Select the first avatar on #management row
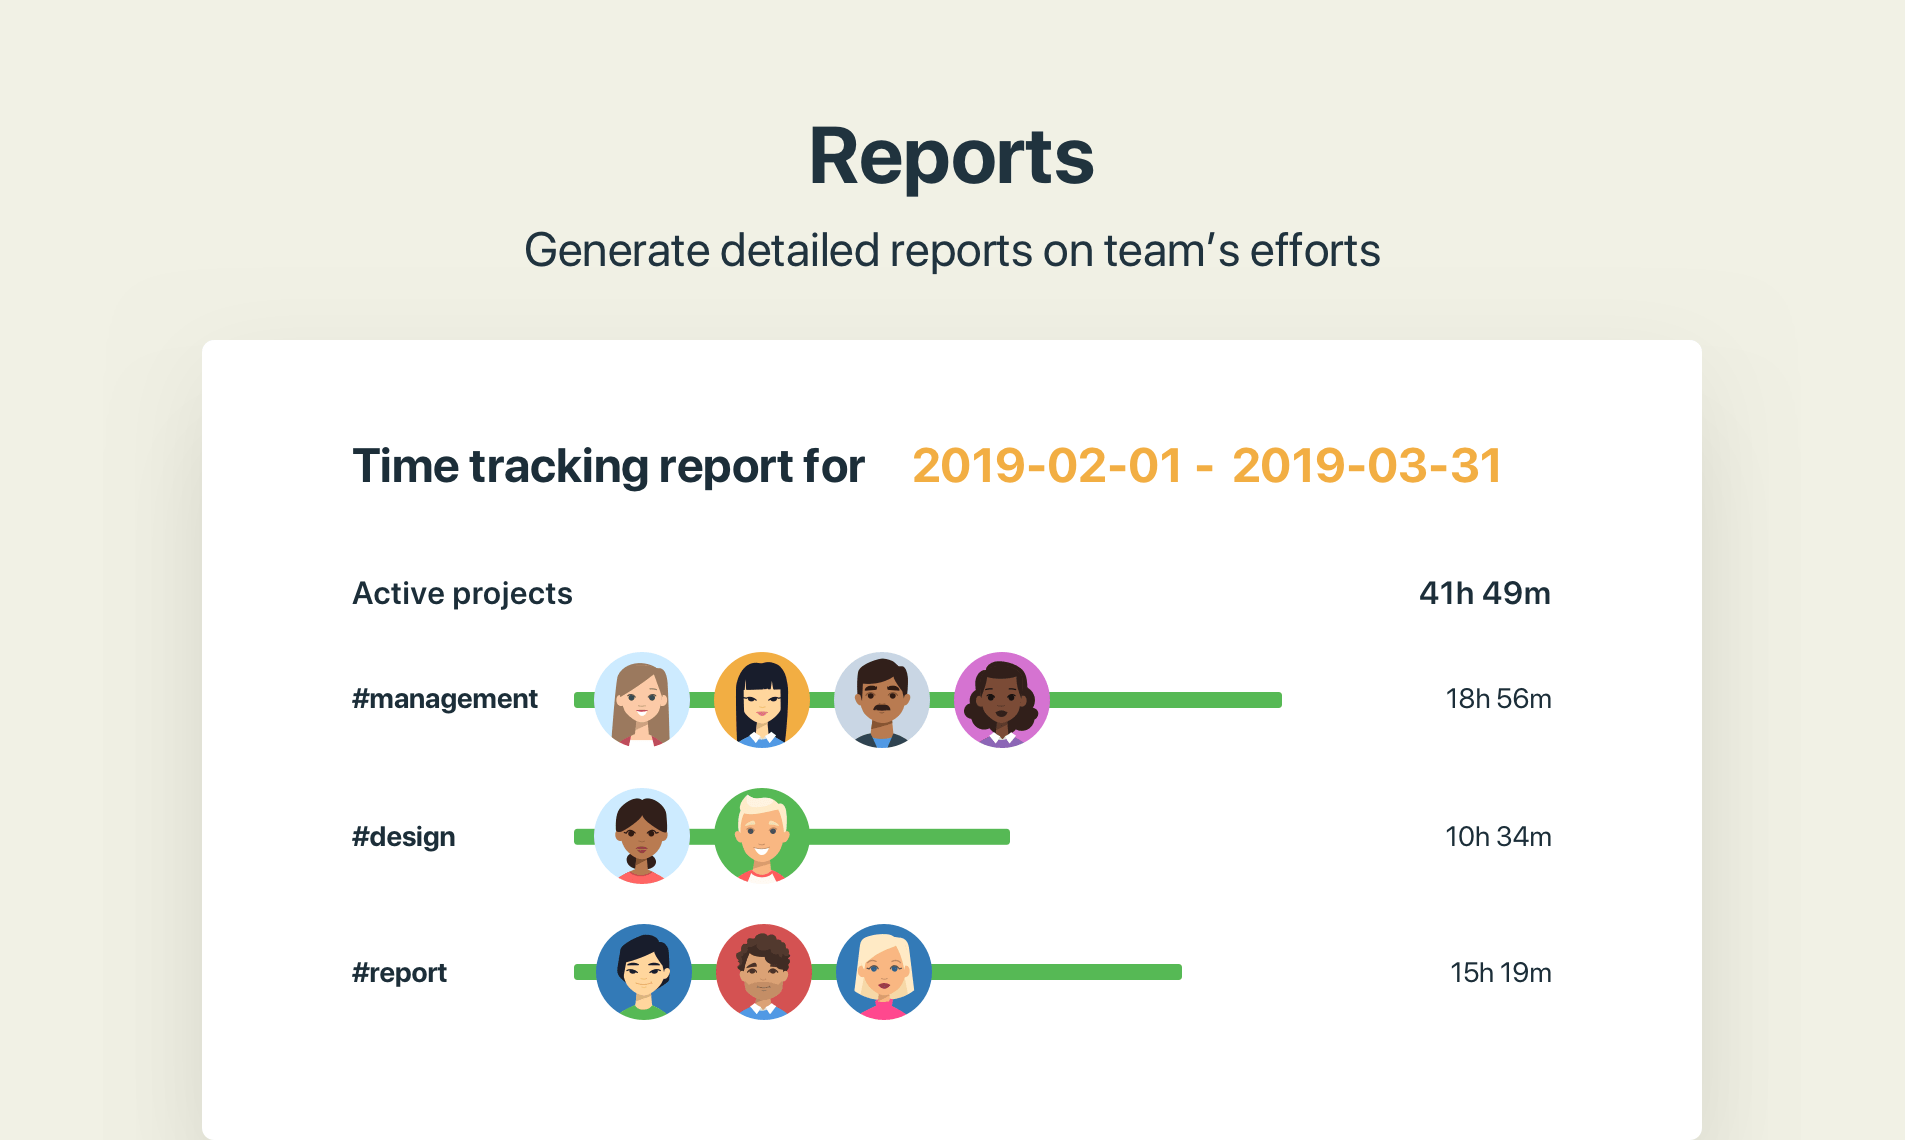This screenshot has width=1905, height=1140. pyautogui.click(x=643, y=699)
